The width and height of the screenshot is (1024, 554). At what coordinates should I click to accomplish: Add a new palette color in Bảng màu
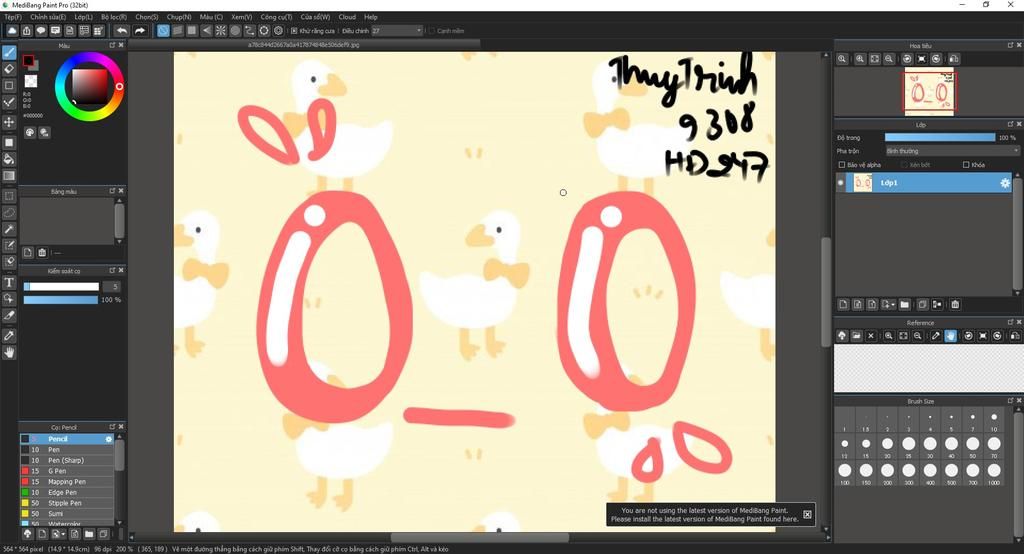[x=28, y=253]
